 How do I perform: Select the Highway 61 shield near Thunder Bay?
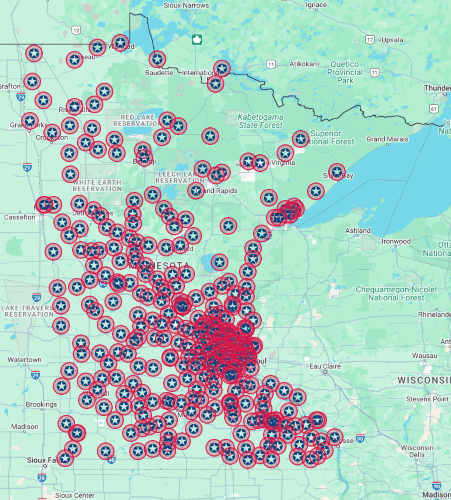click(x=434, y=108)
